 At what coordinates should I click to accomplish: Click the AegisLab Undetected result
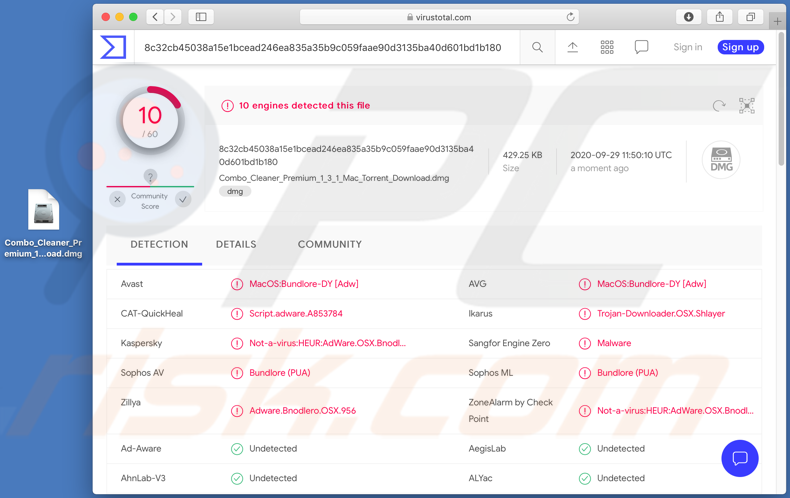click(621, 449)
